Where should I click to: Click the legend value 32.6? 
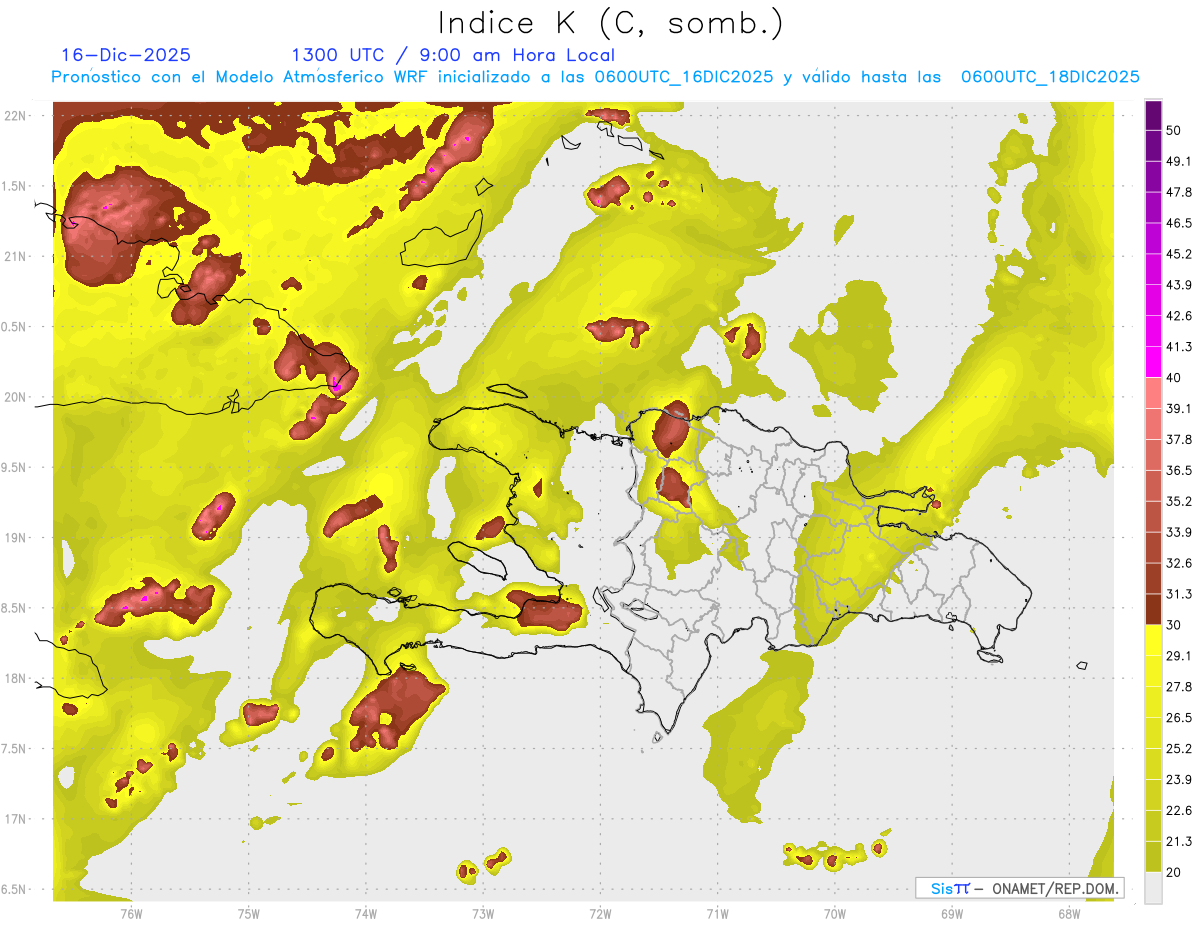[1179, 563]
